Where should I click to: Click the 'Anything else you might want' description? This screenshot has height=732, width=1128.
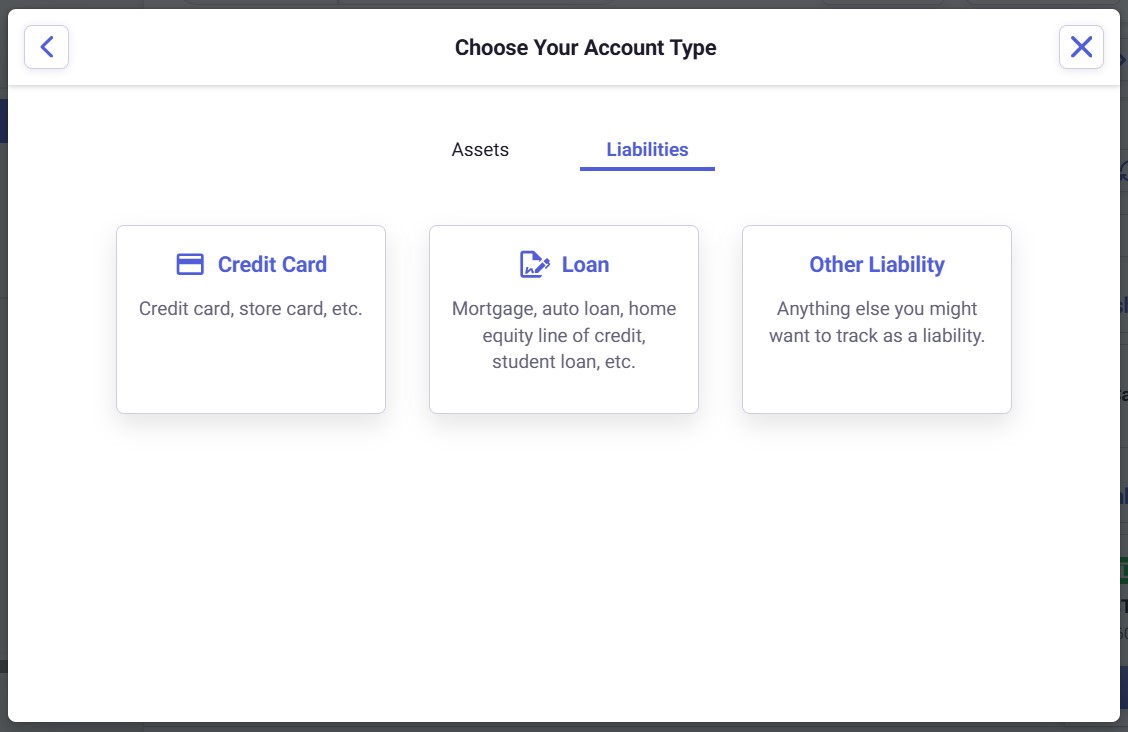pos(877,322)
